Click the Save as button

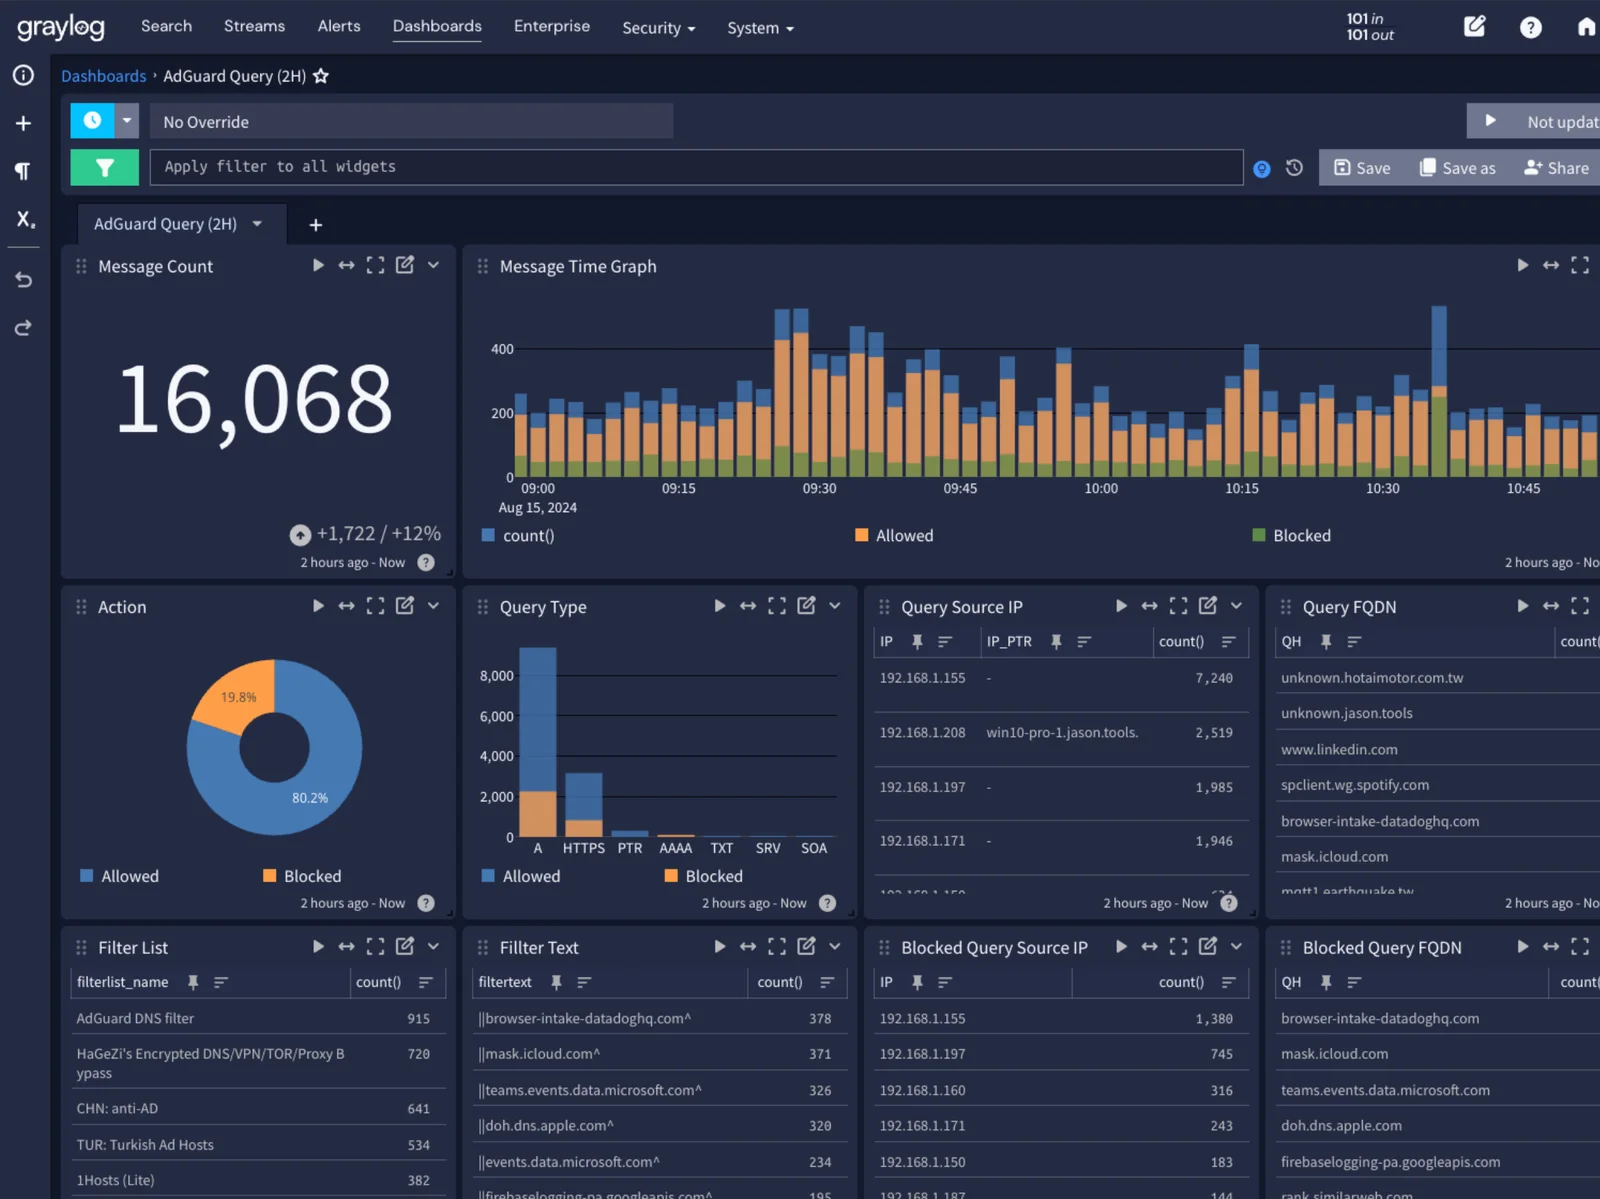coord(1458,168)
